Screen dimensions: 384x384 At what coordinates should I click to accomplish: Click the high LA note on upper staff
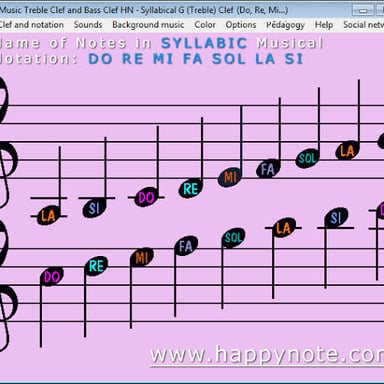[347, 151]
